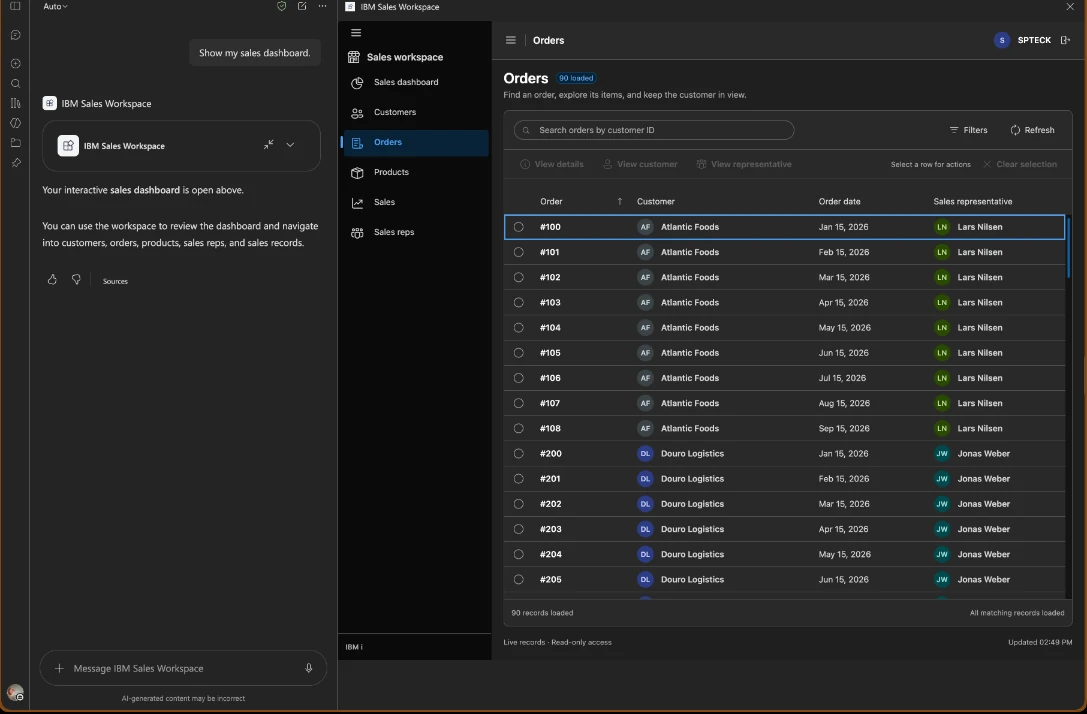The height and width of the screenshot is (714, 1087).
Task: Click the pin icon in left rail
Action: click(15, 163)
